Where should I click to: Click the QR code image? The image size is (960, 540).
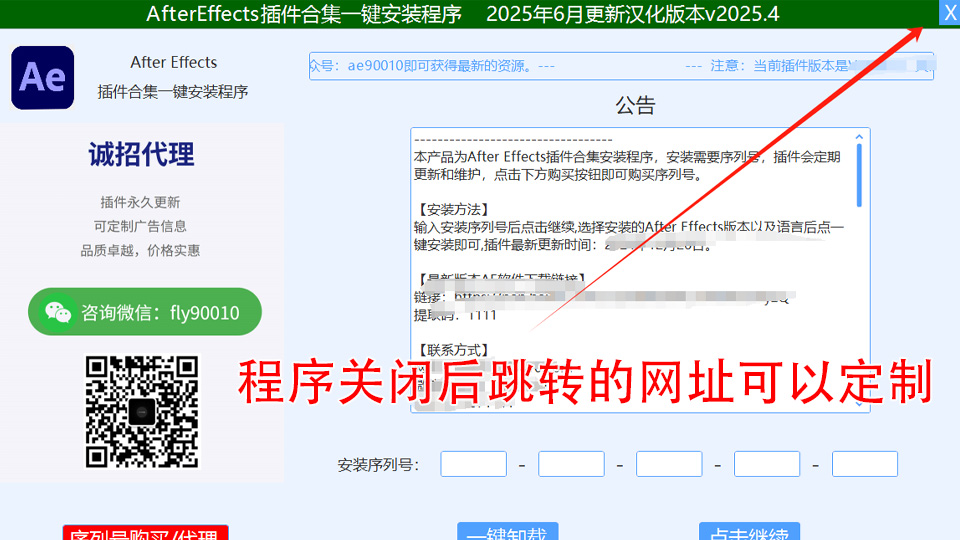(x=141, y=411)
